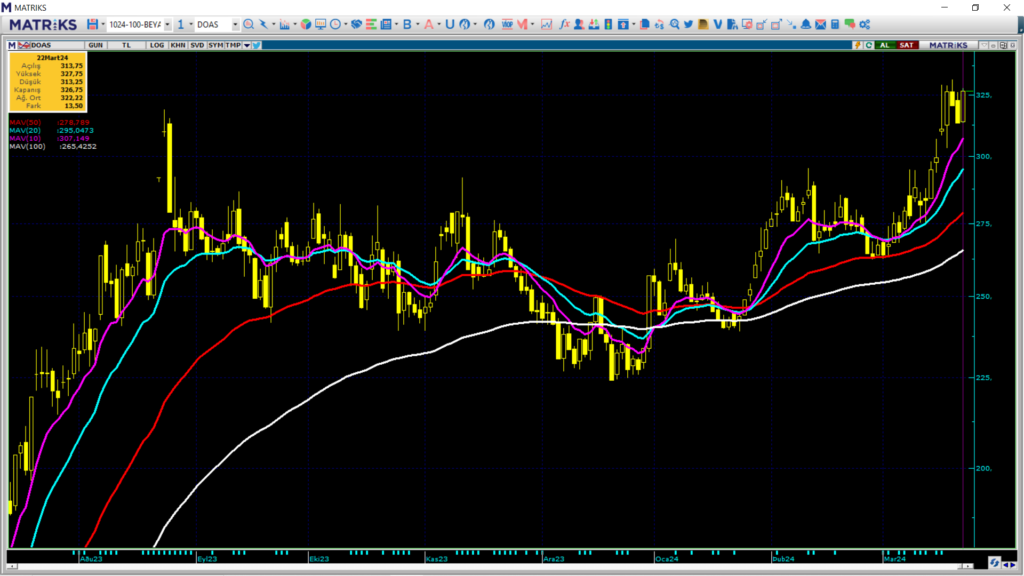Open the DOAS symbol dropdown

coord(235,24)
